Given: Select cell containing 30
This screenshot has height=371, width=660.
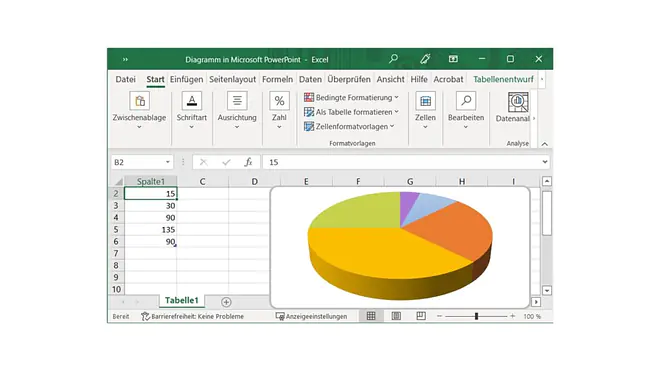Looking at the screenshot, I should (x=151, y=206).
